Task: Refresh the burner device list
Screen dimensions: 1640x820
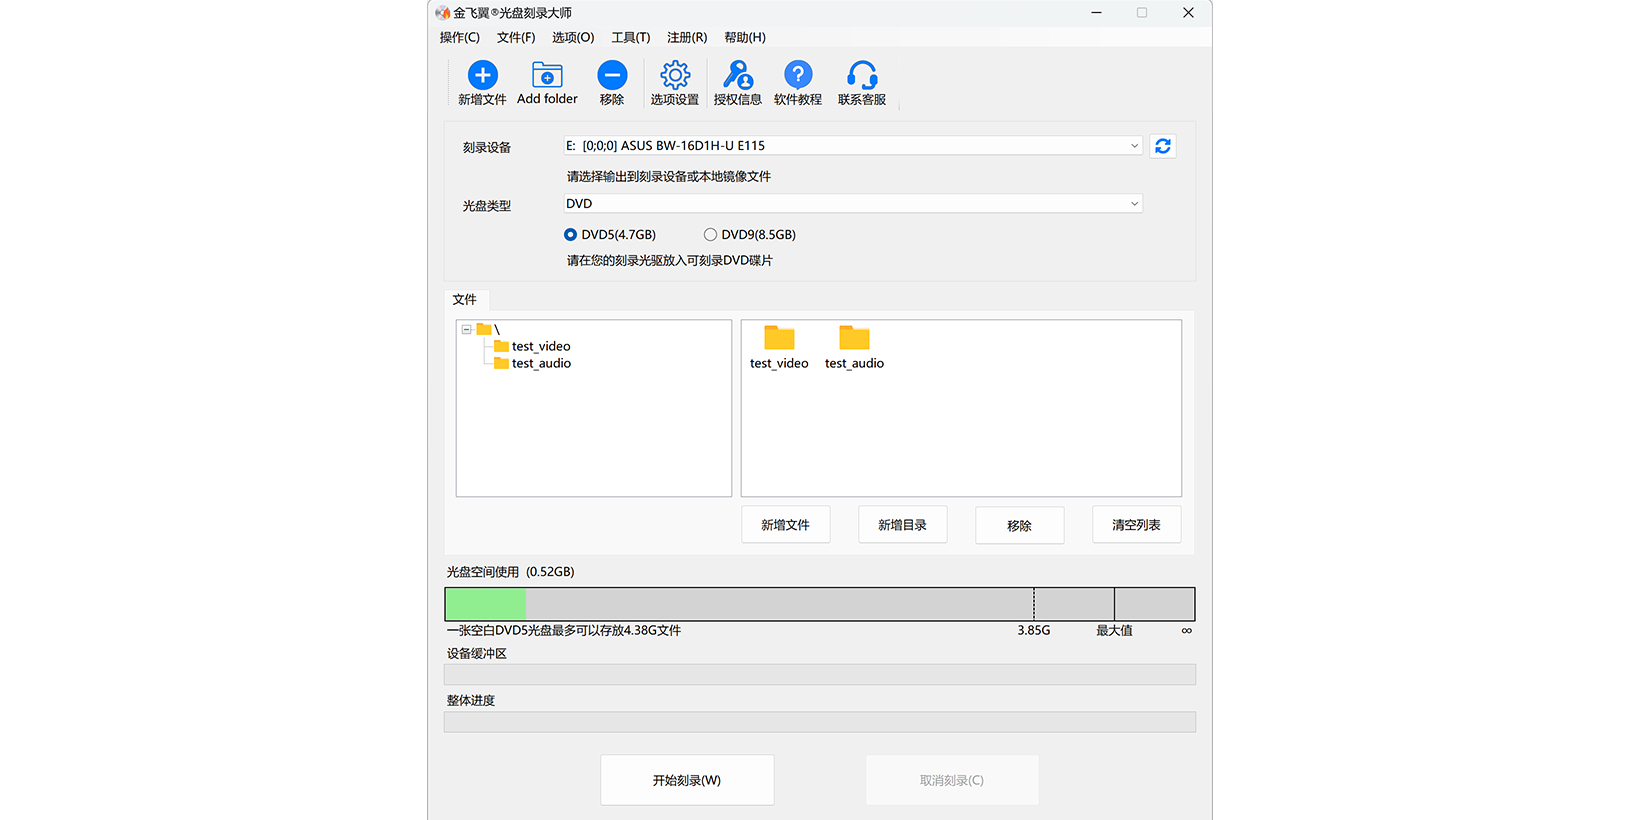Action: point(1162,146)
